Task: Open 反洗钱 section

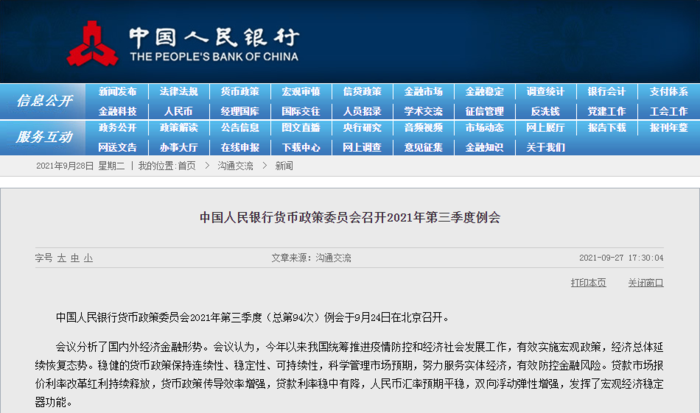Action: [x=546, y=111]
